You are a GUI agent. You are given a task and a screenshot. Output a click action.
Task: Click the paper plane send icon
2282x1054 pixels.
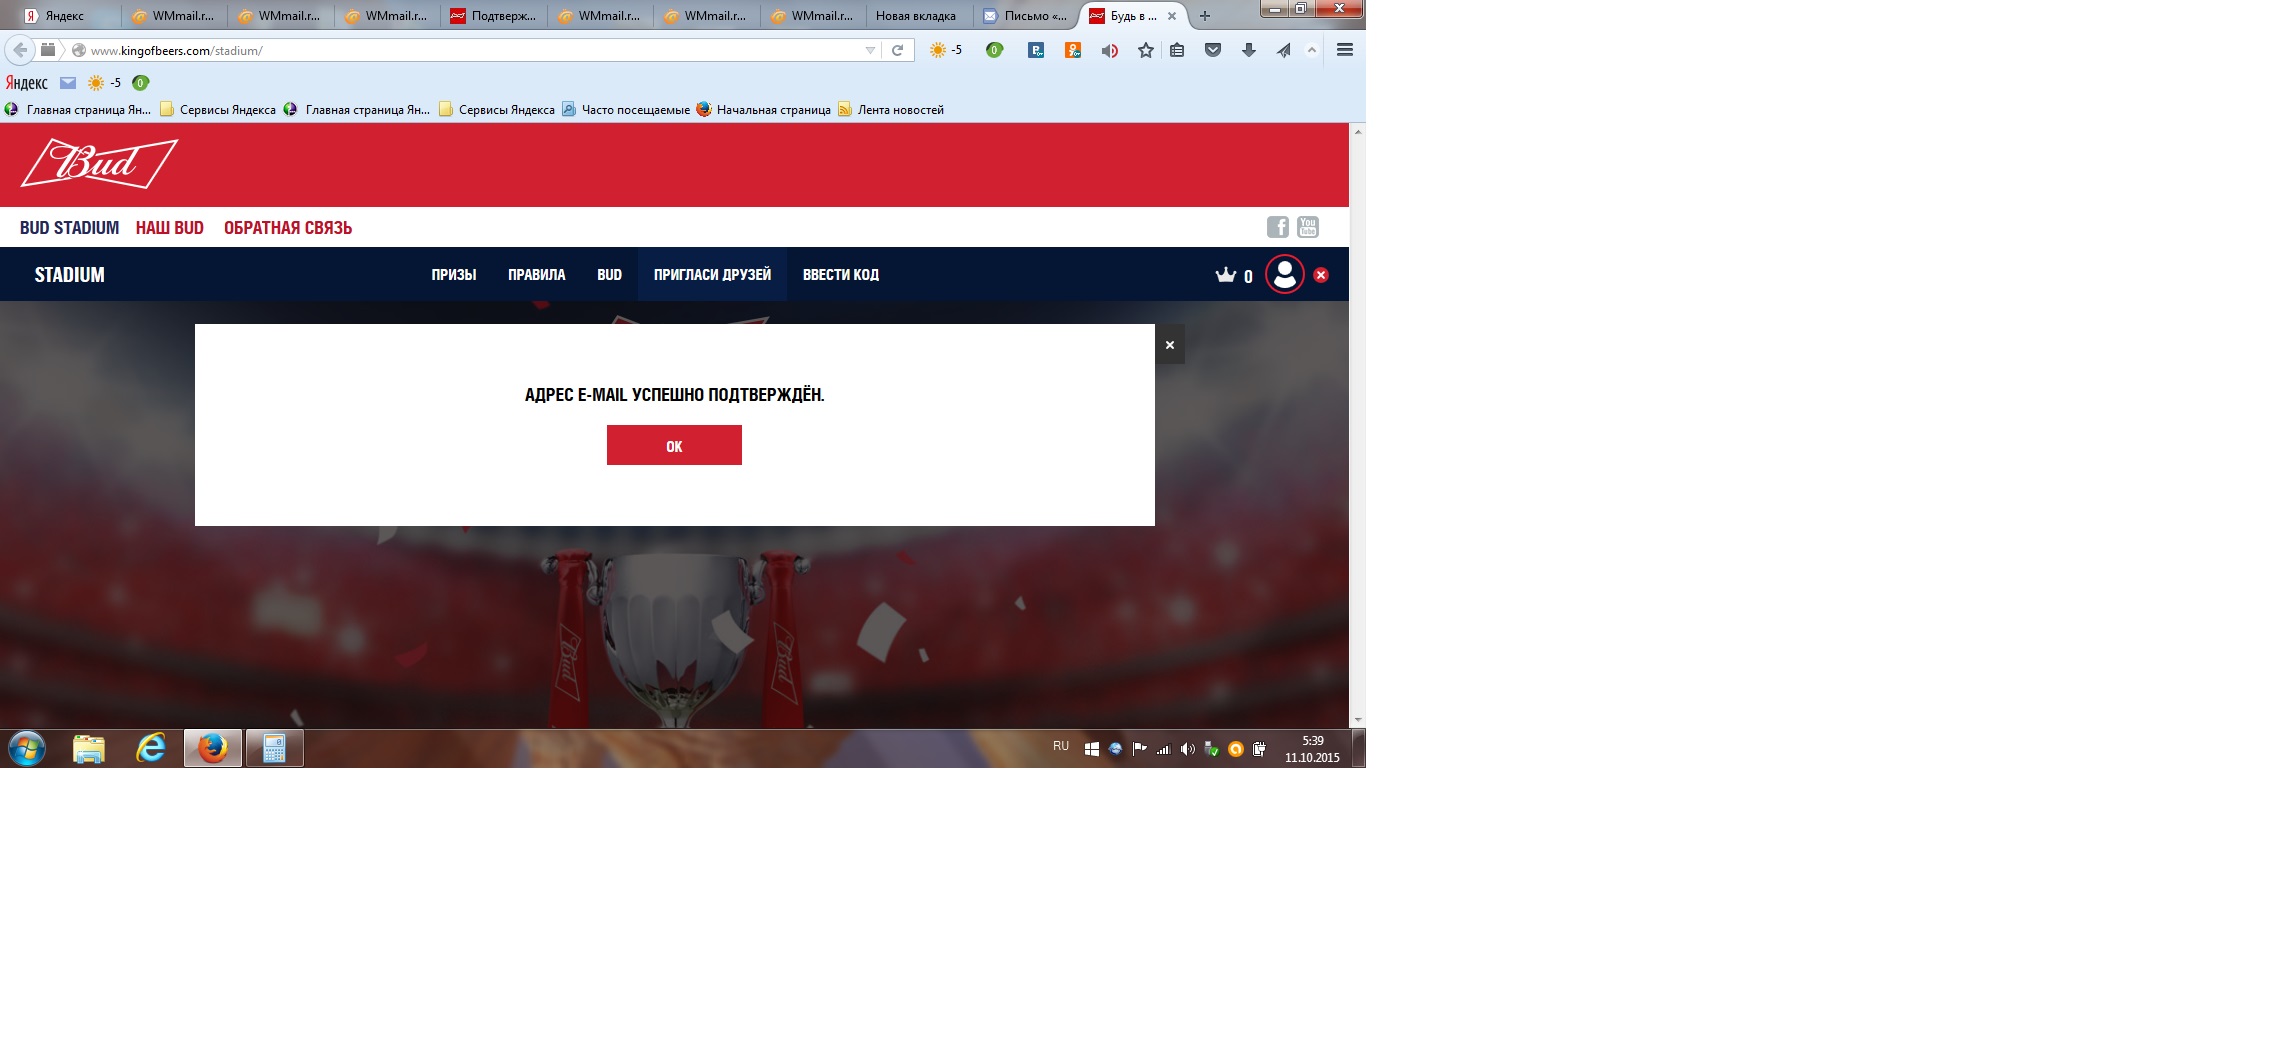click(1284, 50)
